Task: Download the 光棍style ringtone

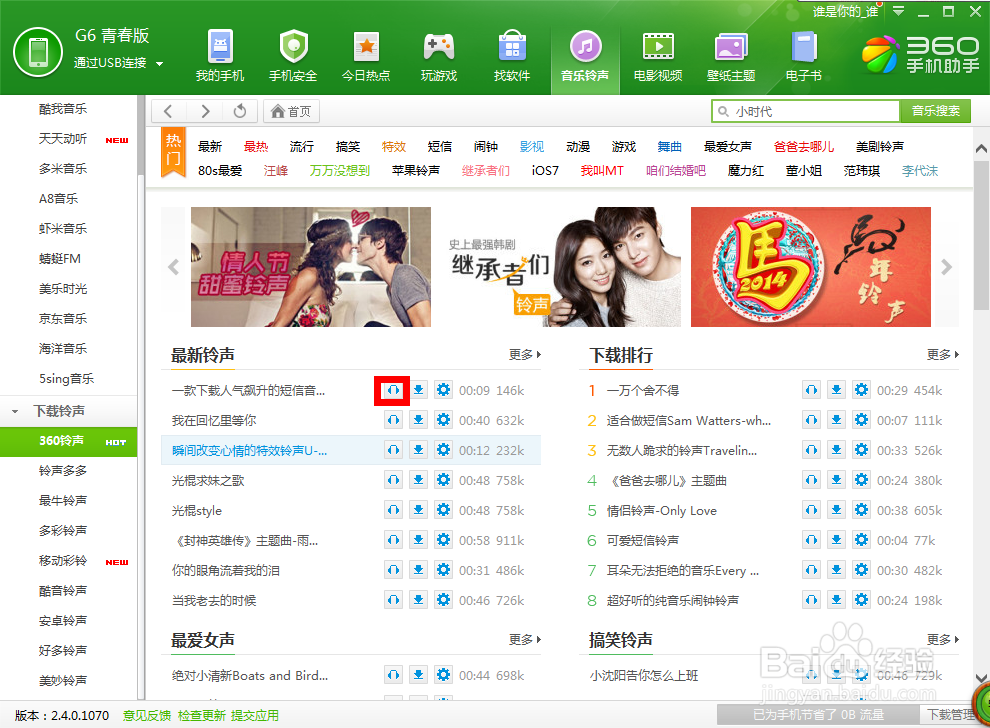Action: tap(418, 510)
